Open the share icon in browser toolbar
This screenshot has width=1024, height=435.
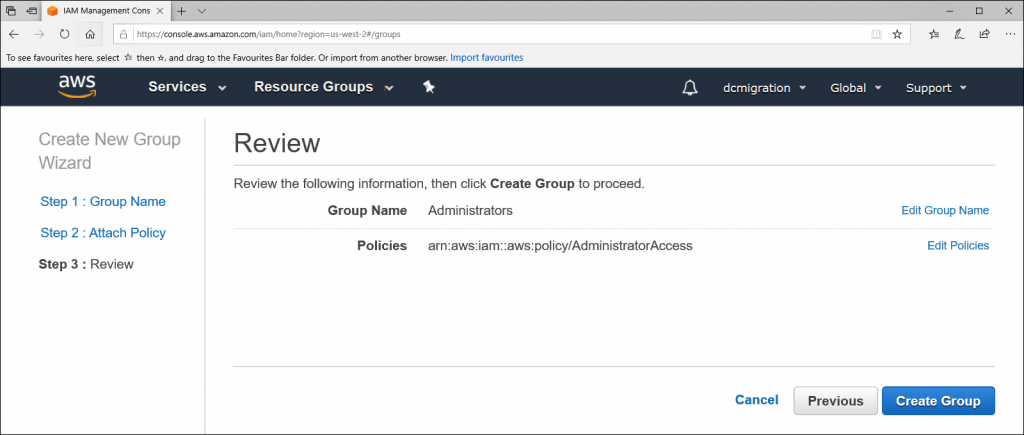tap(984, 33)
